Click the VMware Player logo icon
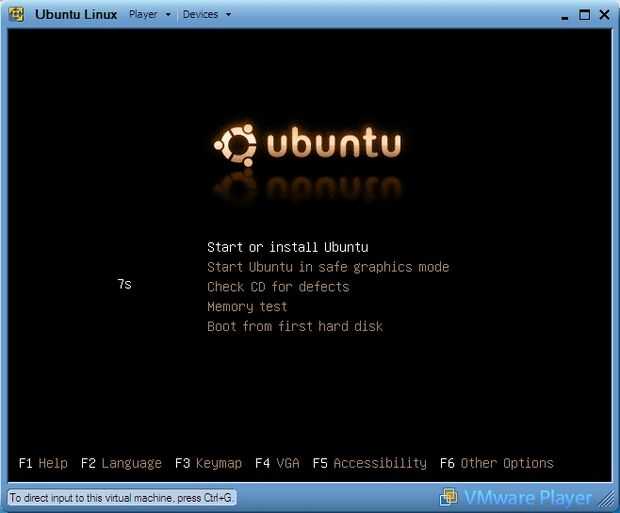 tap(448, 497)
